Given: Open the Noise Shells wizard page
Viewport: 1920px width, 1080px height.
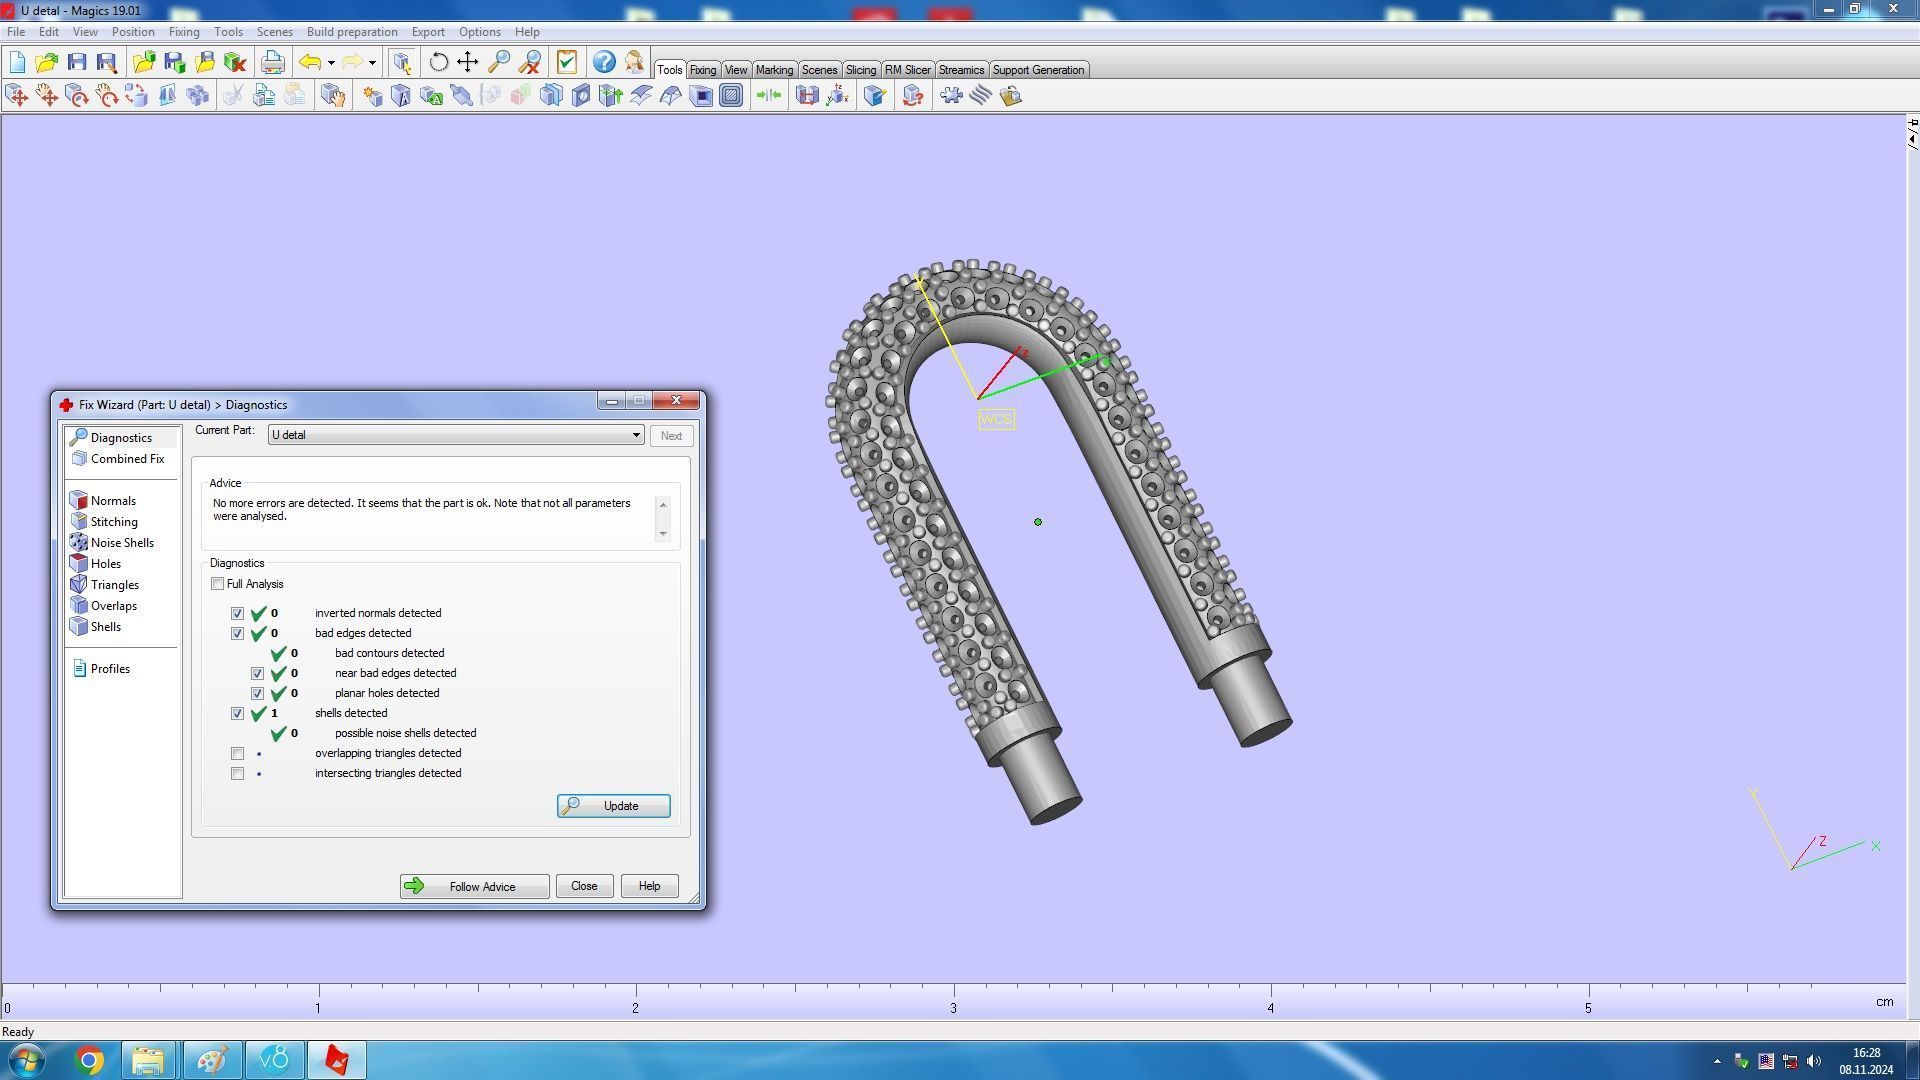Looking at the screenshot, I should [121, 543].
